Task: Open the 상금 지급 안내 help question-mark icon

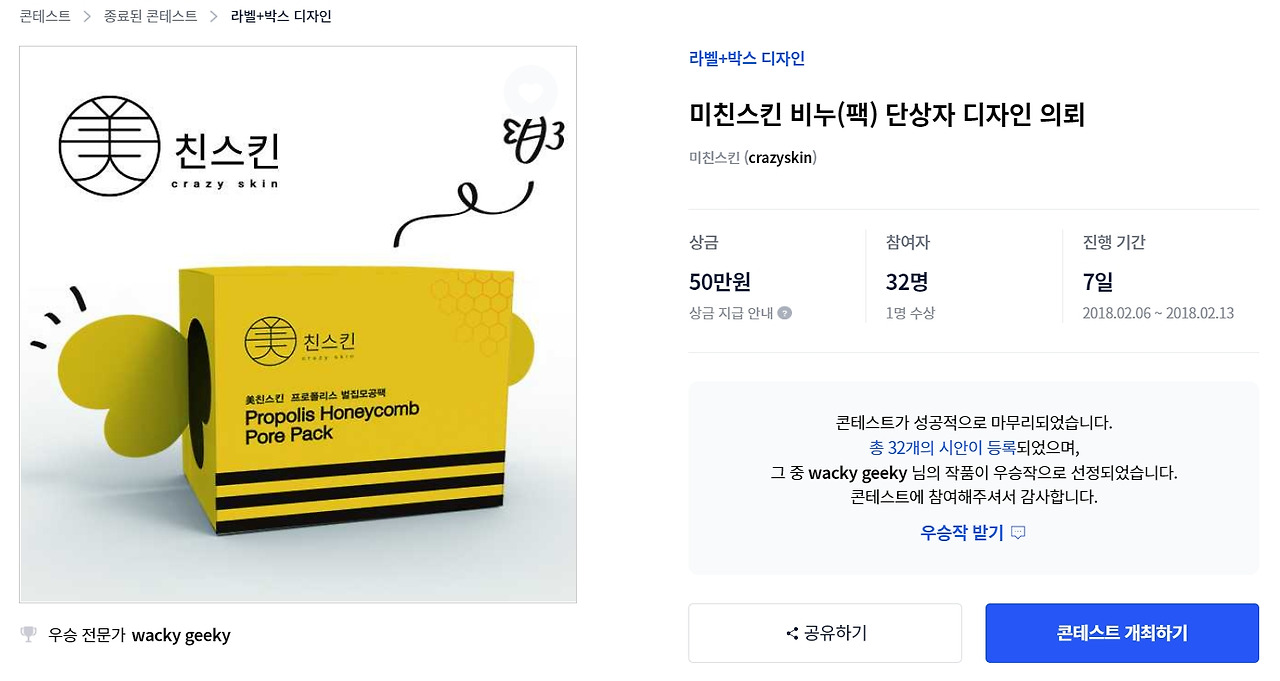Action: 785,313
